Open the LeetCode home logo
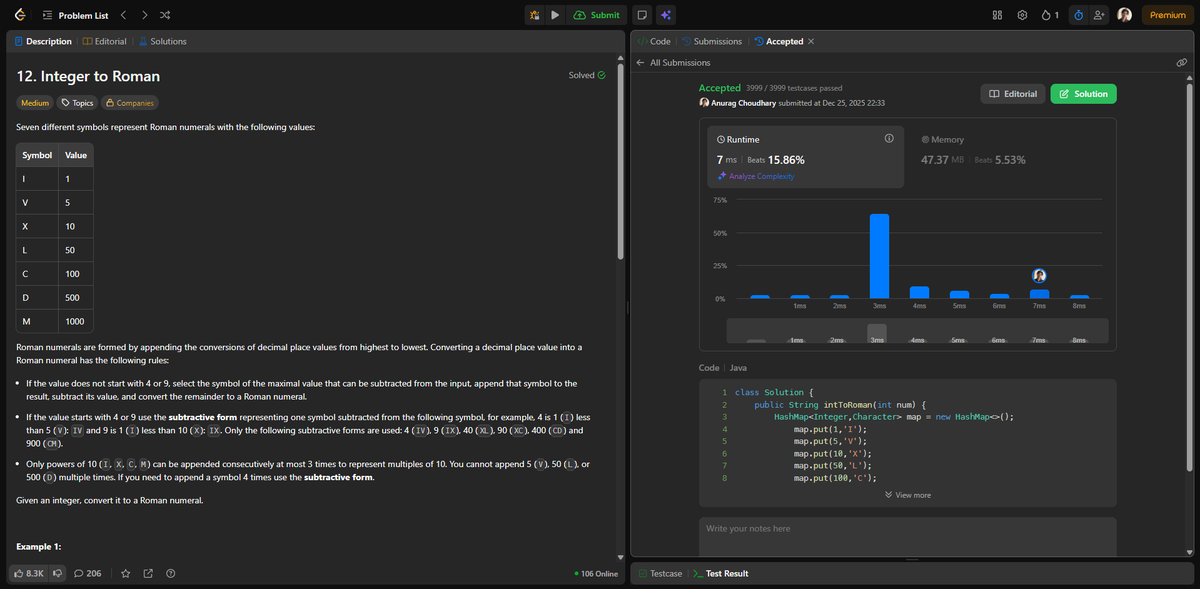 20,15
